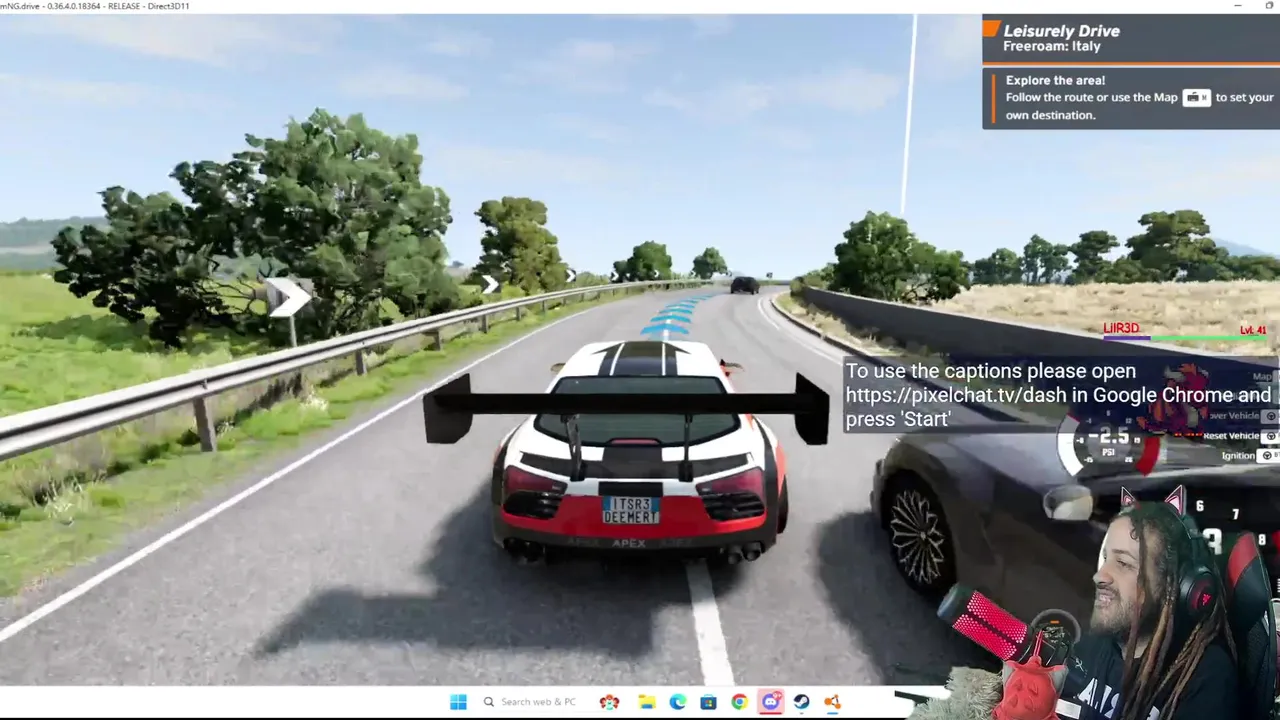Switch to BeamNG.drive orange taskbar icon
This screenshot has height=720, width=1280.
(832, 702)
